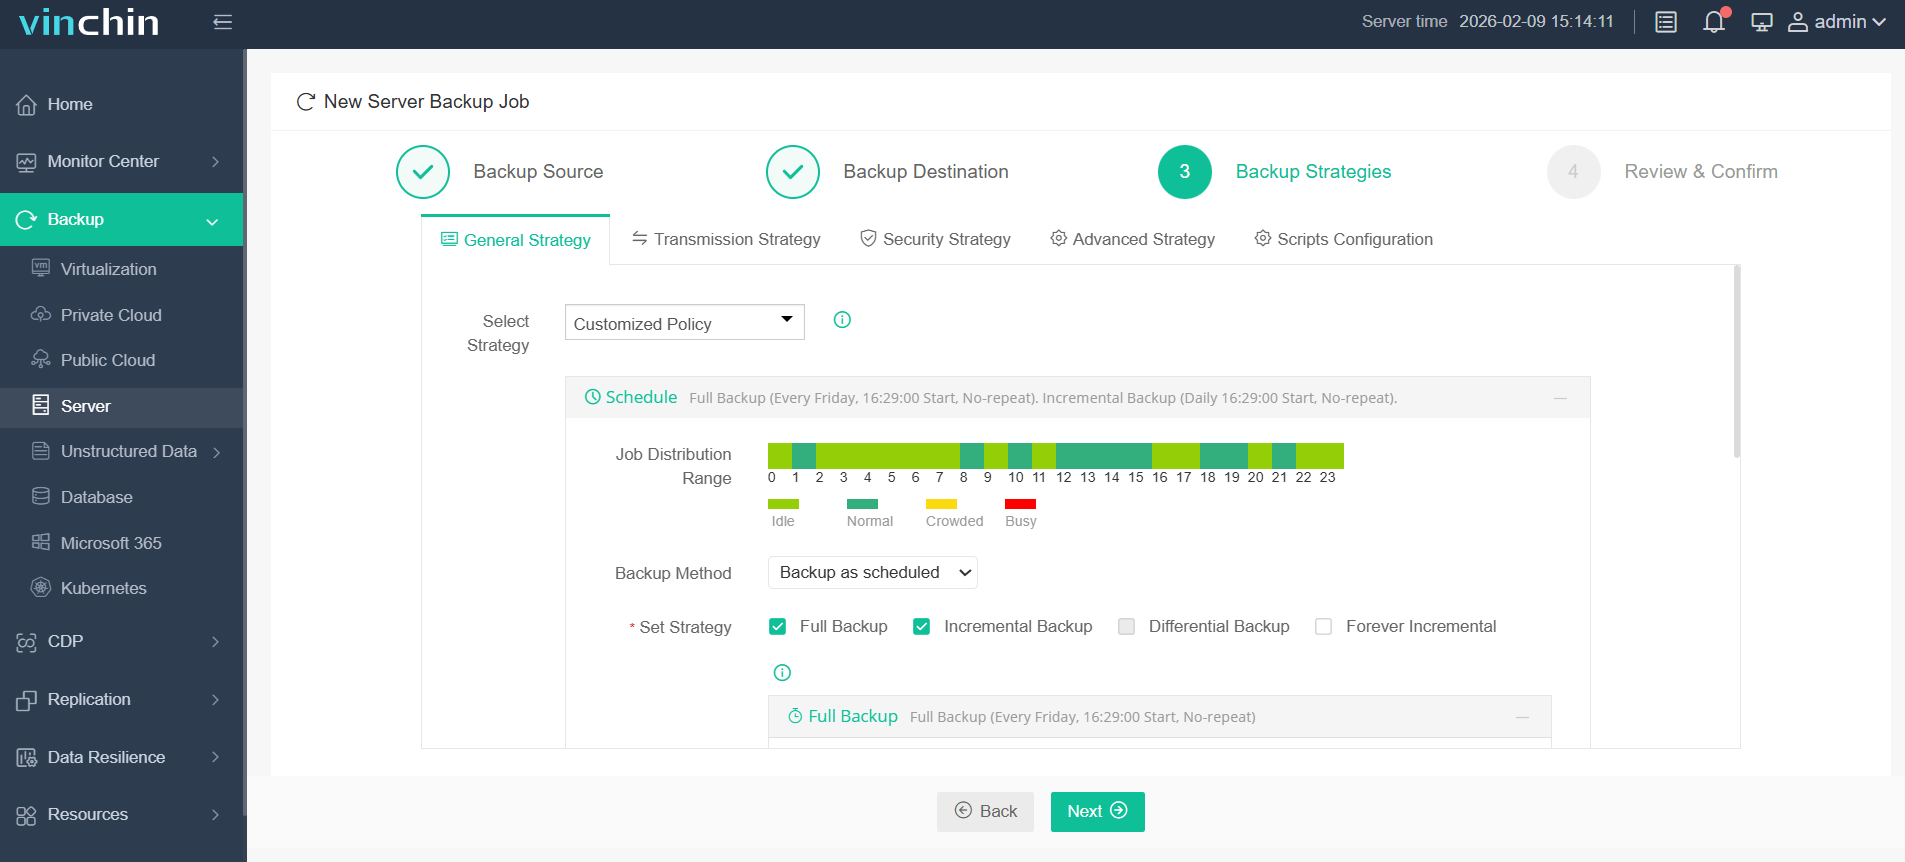
Task: Collapse the sidebar with the hamburger icon
Action: pyautogui.click(x=222, y=22)
